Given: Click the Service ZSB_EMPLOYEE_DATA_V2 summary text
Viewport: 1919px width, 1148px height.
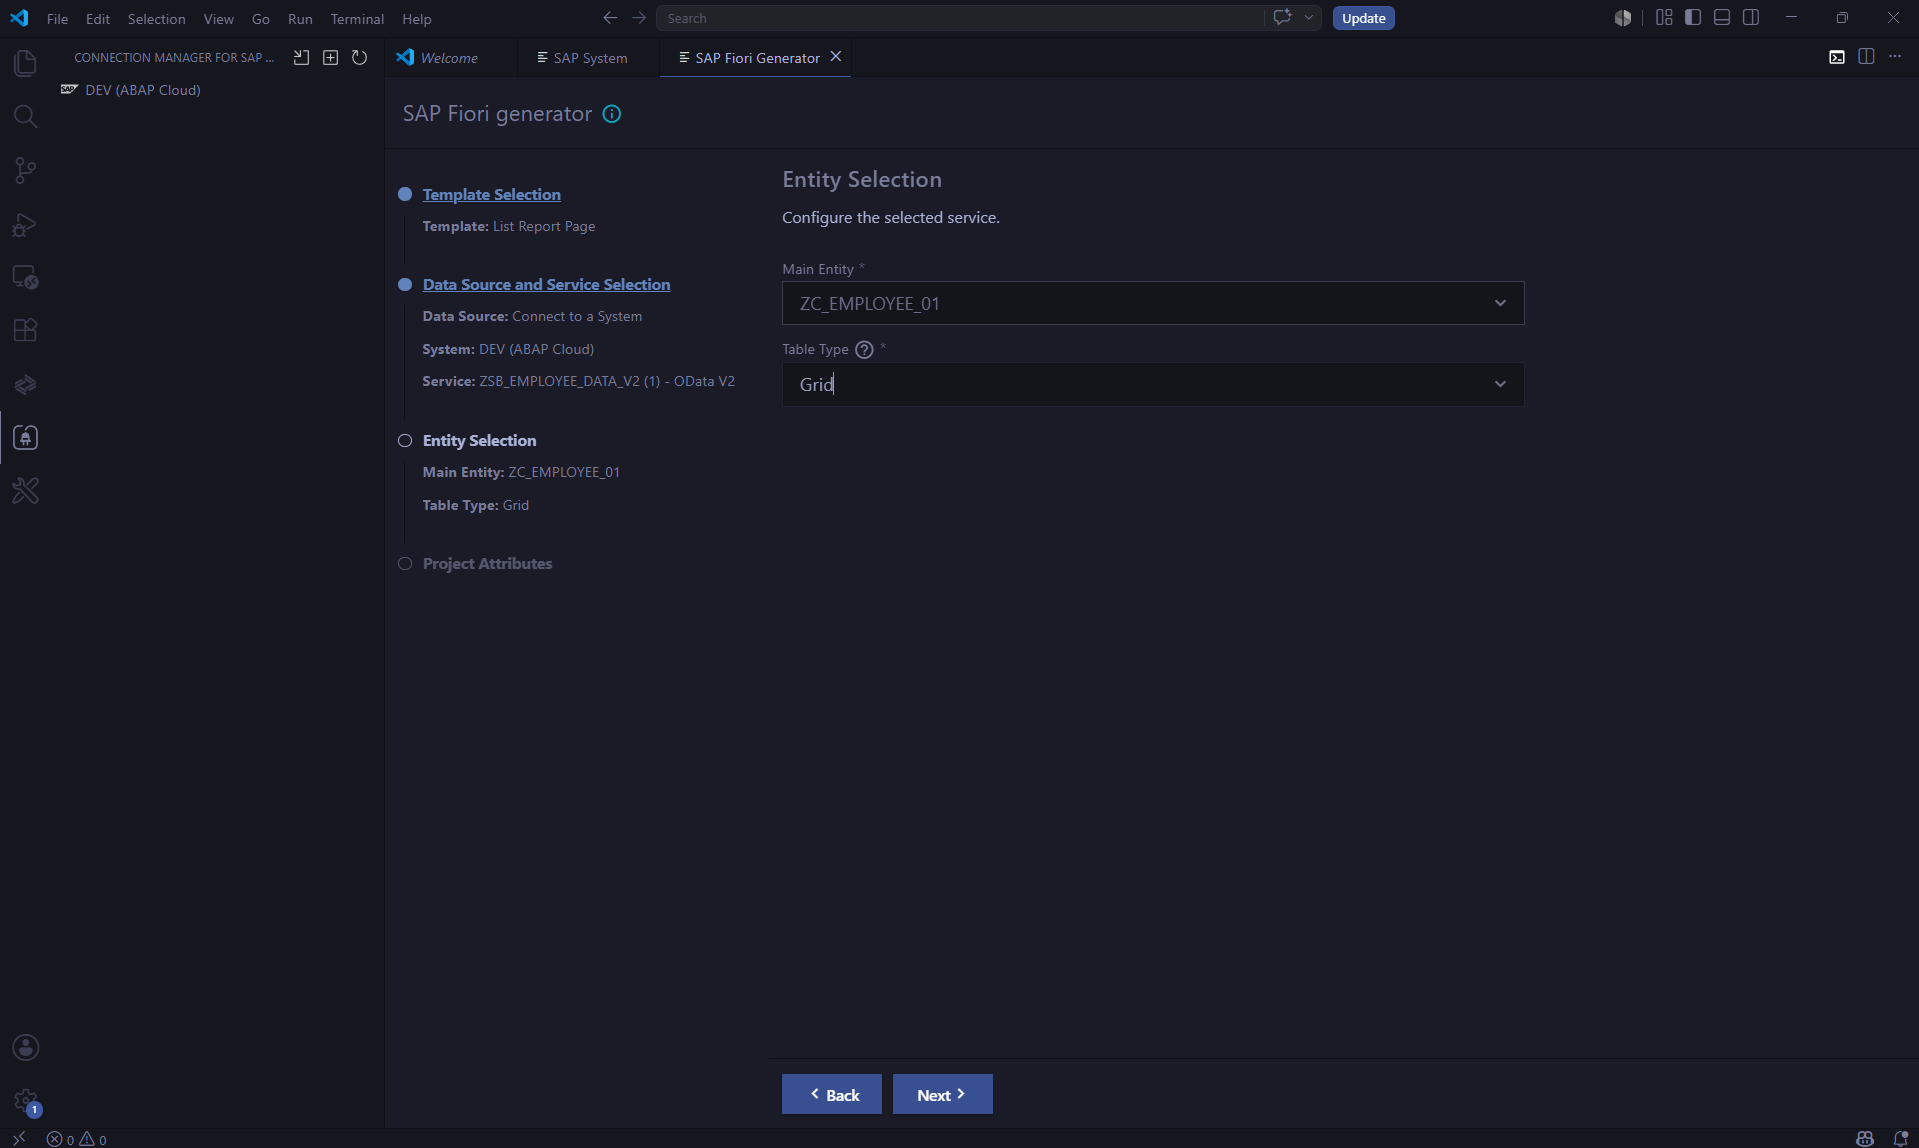Looking at the screenshot, I should pyautogui.click(x=578, y=381).
